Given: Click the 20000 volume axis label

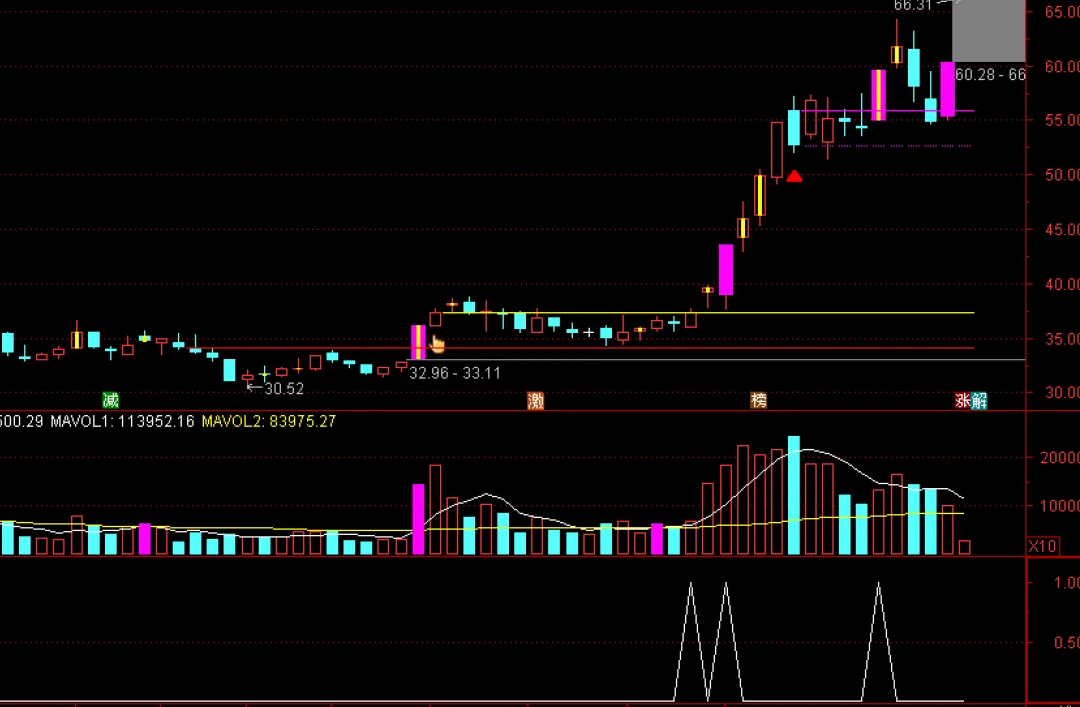Looking at the screenshot, I should click(1060, 458).
